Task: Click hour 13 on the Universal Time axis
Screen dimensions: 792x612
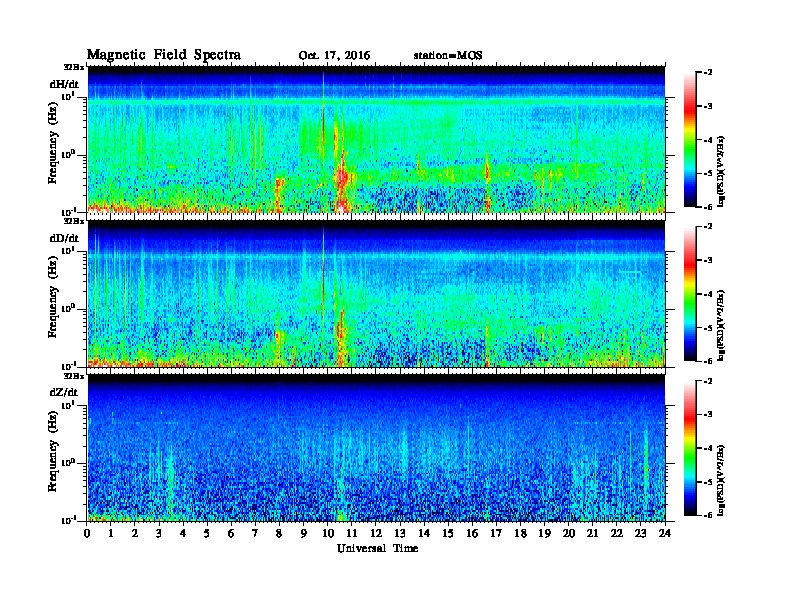Action: click(400, 533)
